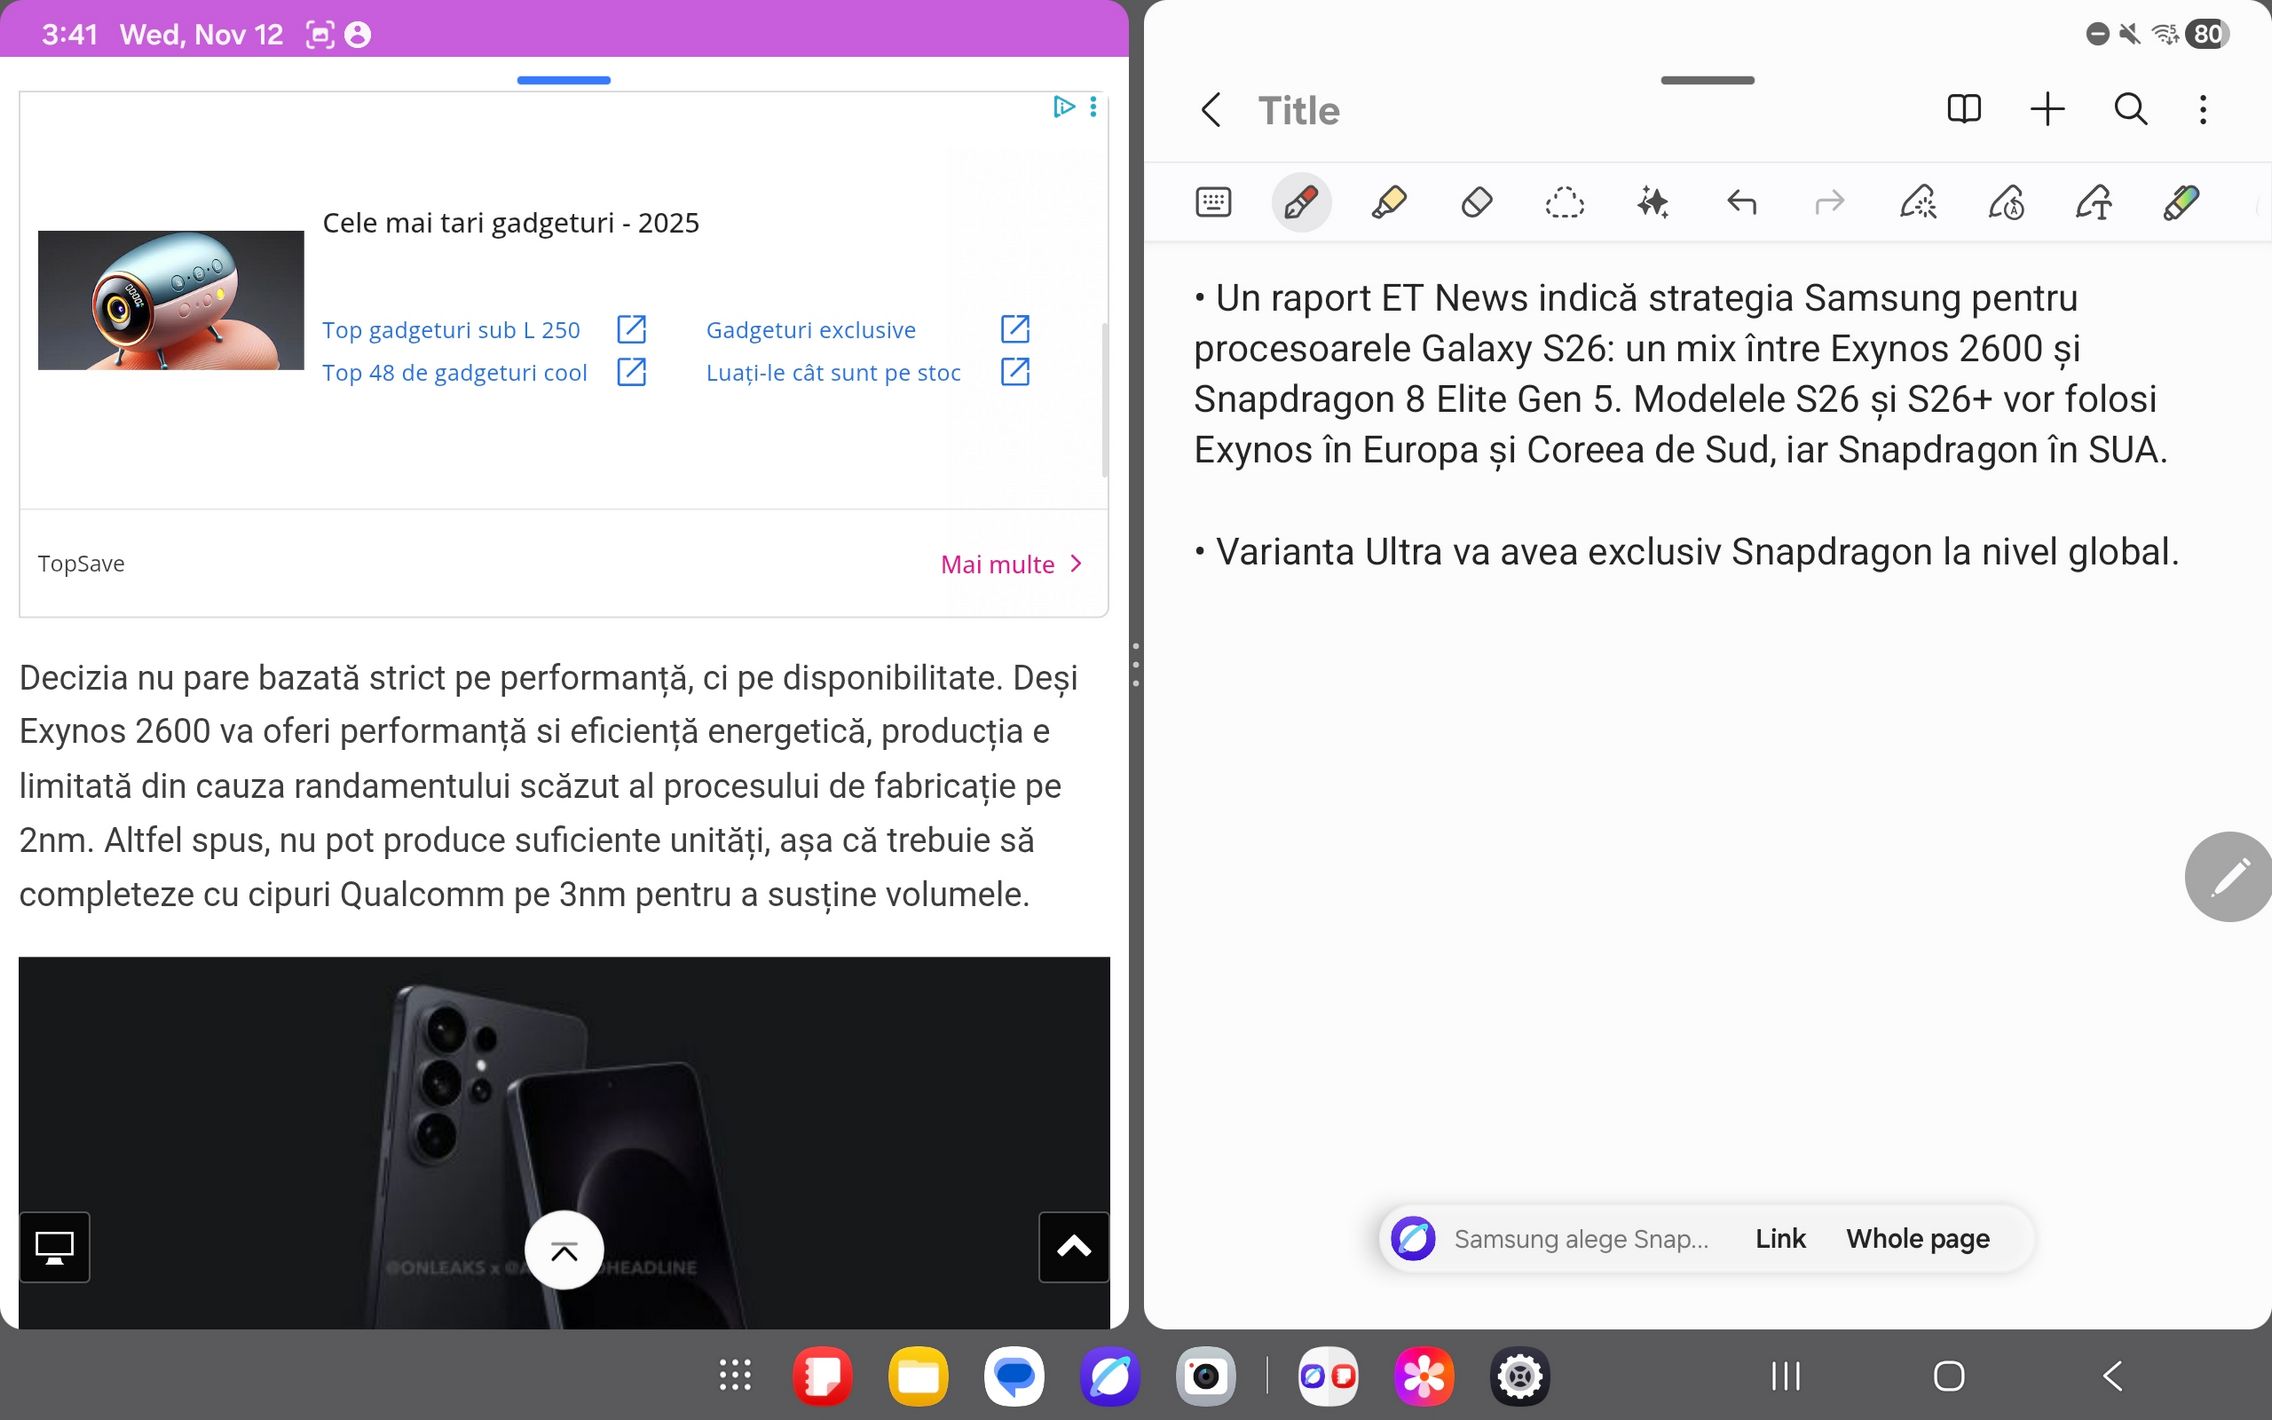The image size is (2272, 1420).
Task: Select the Lasso selection tool
Action: pyautogui.click(x=1564, y=203)
